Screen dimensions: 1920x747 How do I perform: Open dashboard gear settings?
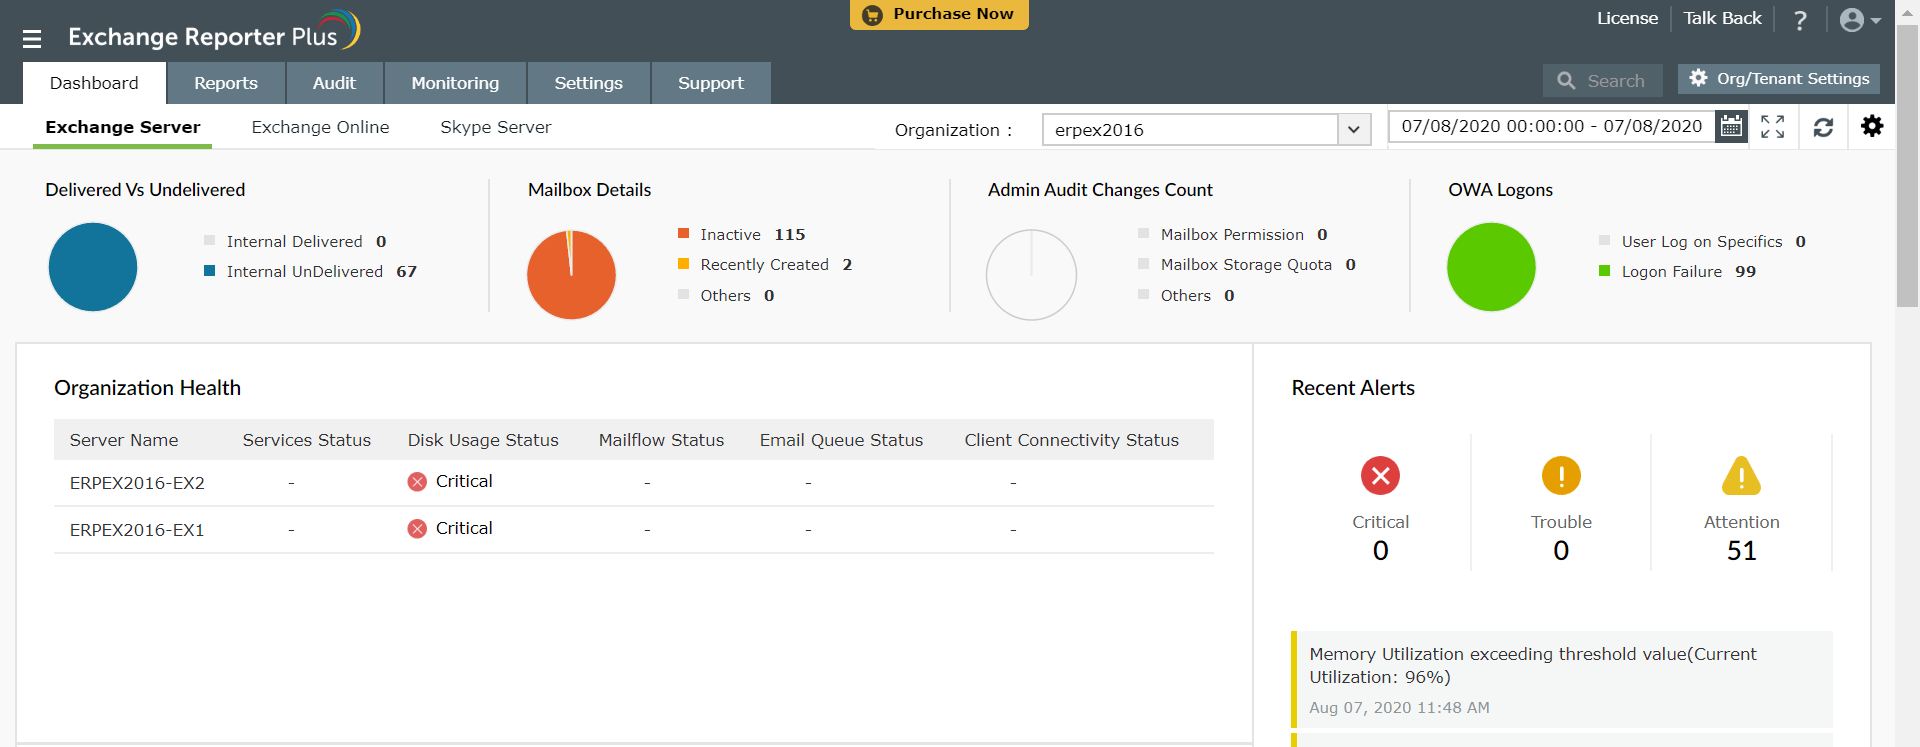pyautogui.click(x=1871, y=126)
